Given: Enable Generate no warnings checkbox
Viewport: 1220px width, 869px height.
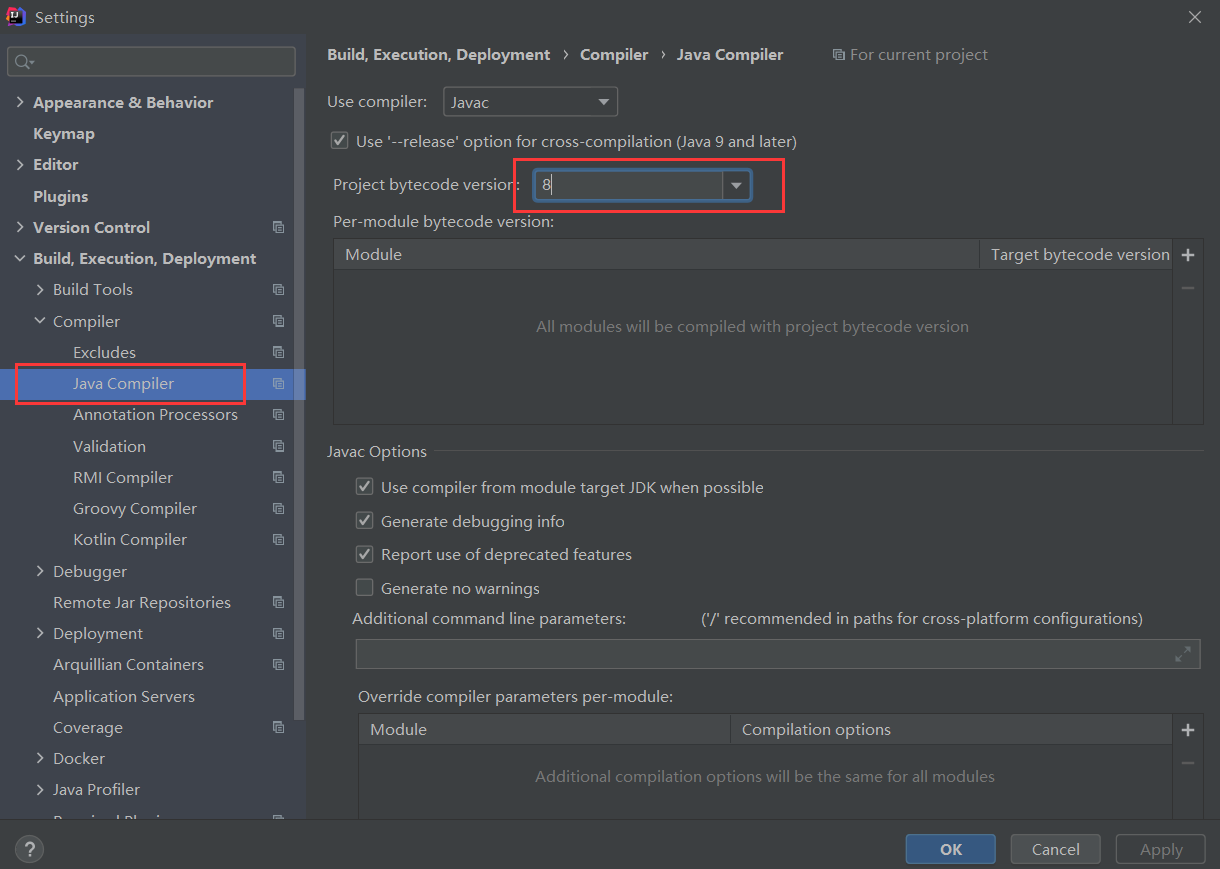Looking at the screenshot, I should click(365, 588).
